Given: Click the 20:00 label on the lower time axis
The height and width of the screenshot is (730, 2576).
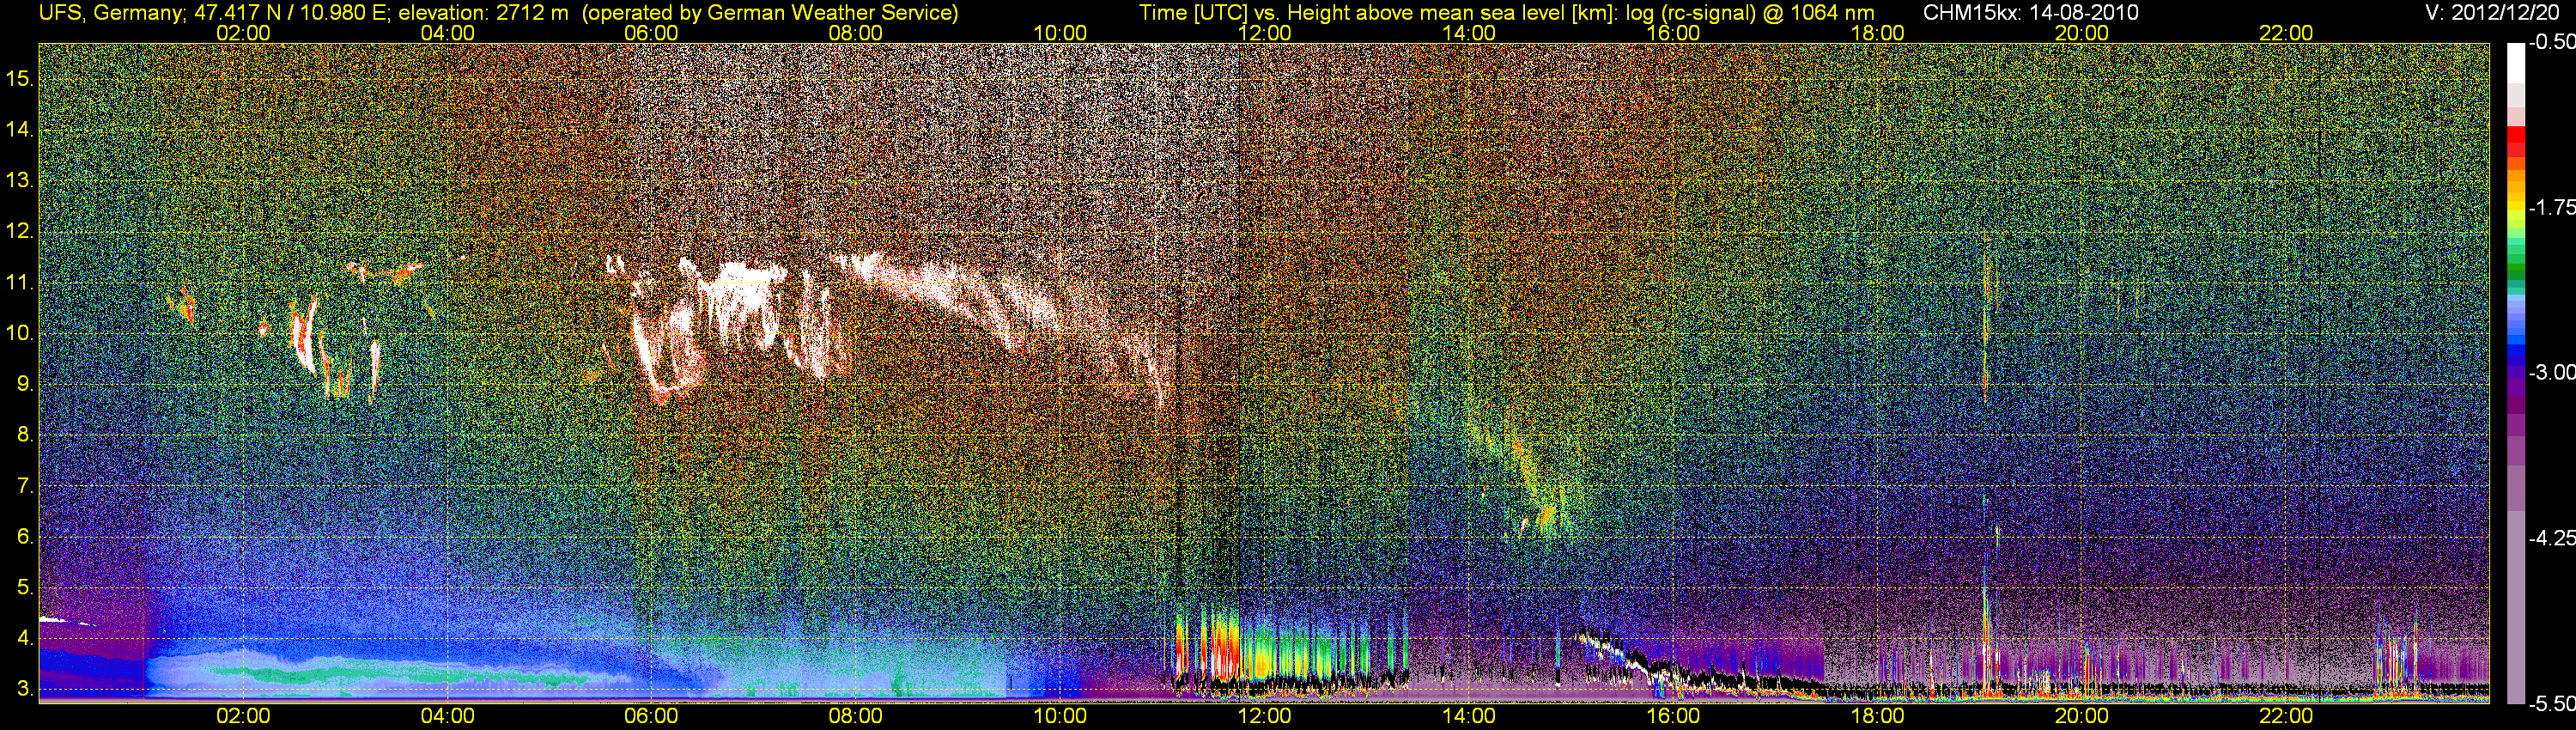Looking at the screenshot, I should point(2082,716).
